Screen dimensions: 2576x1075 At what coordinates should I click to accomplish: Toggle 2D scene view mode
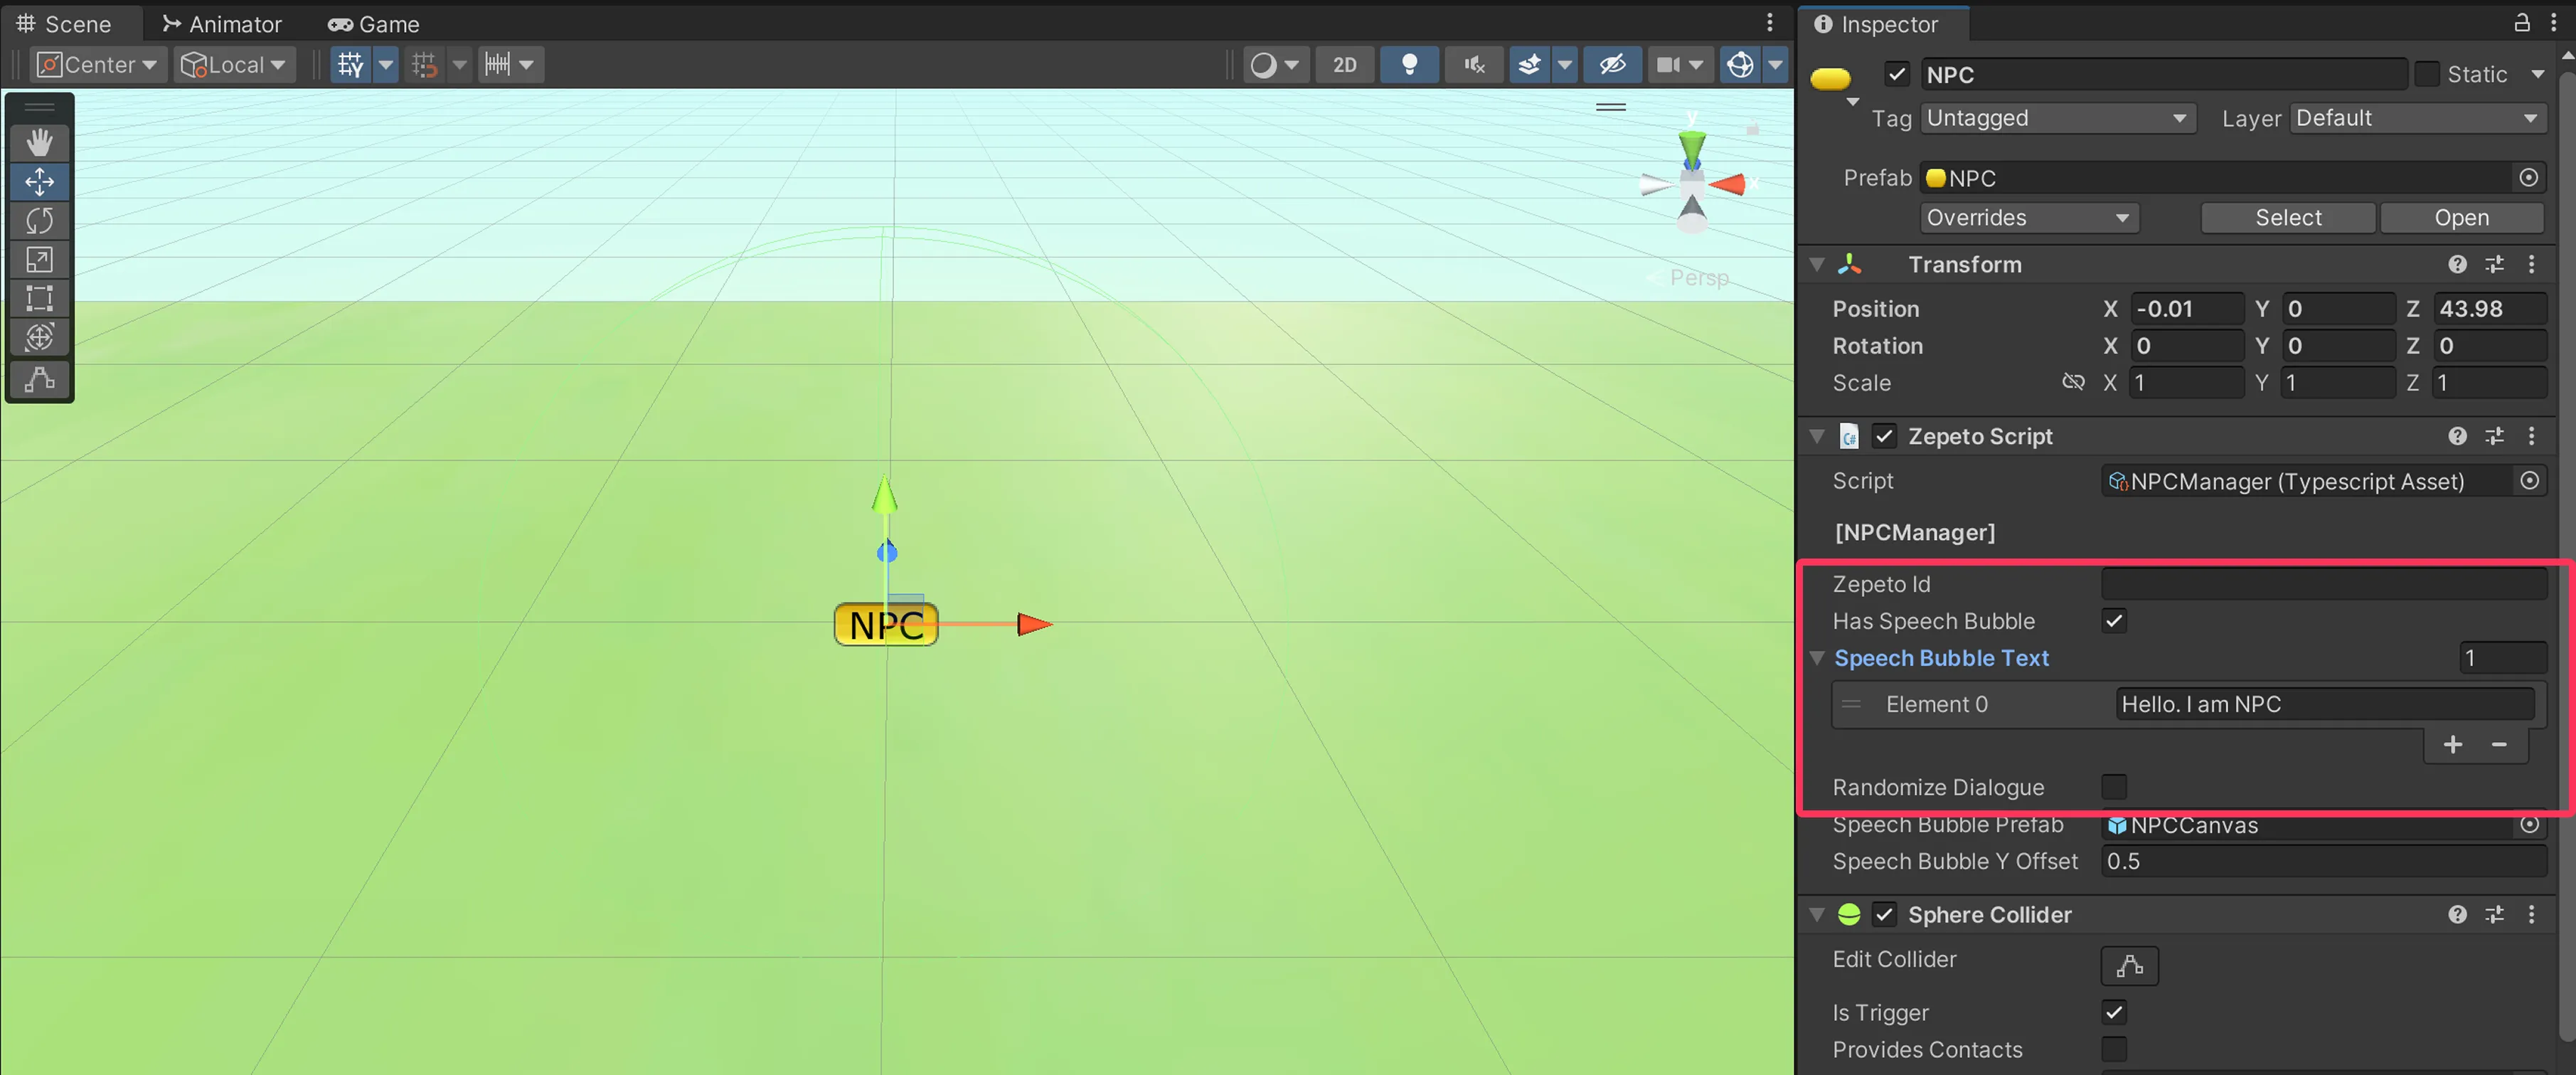pos(1344,65)
